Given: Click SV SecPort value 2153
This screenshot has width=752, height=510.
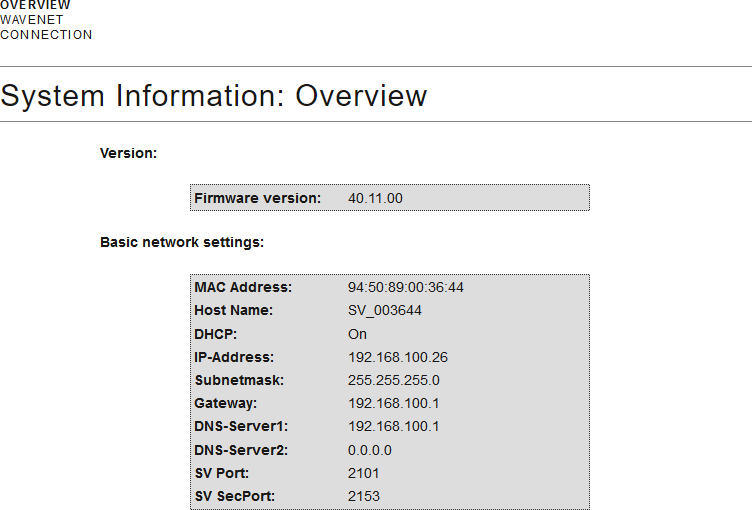Looking at the screenshot, I should [x=363, y=496].
